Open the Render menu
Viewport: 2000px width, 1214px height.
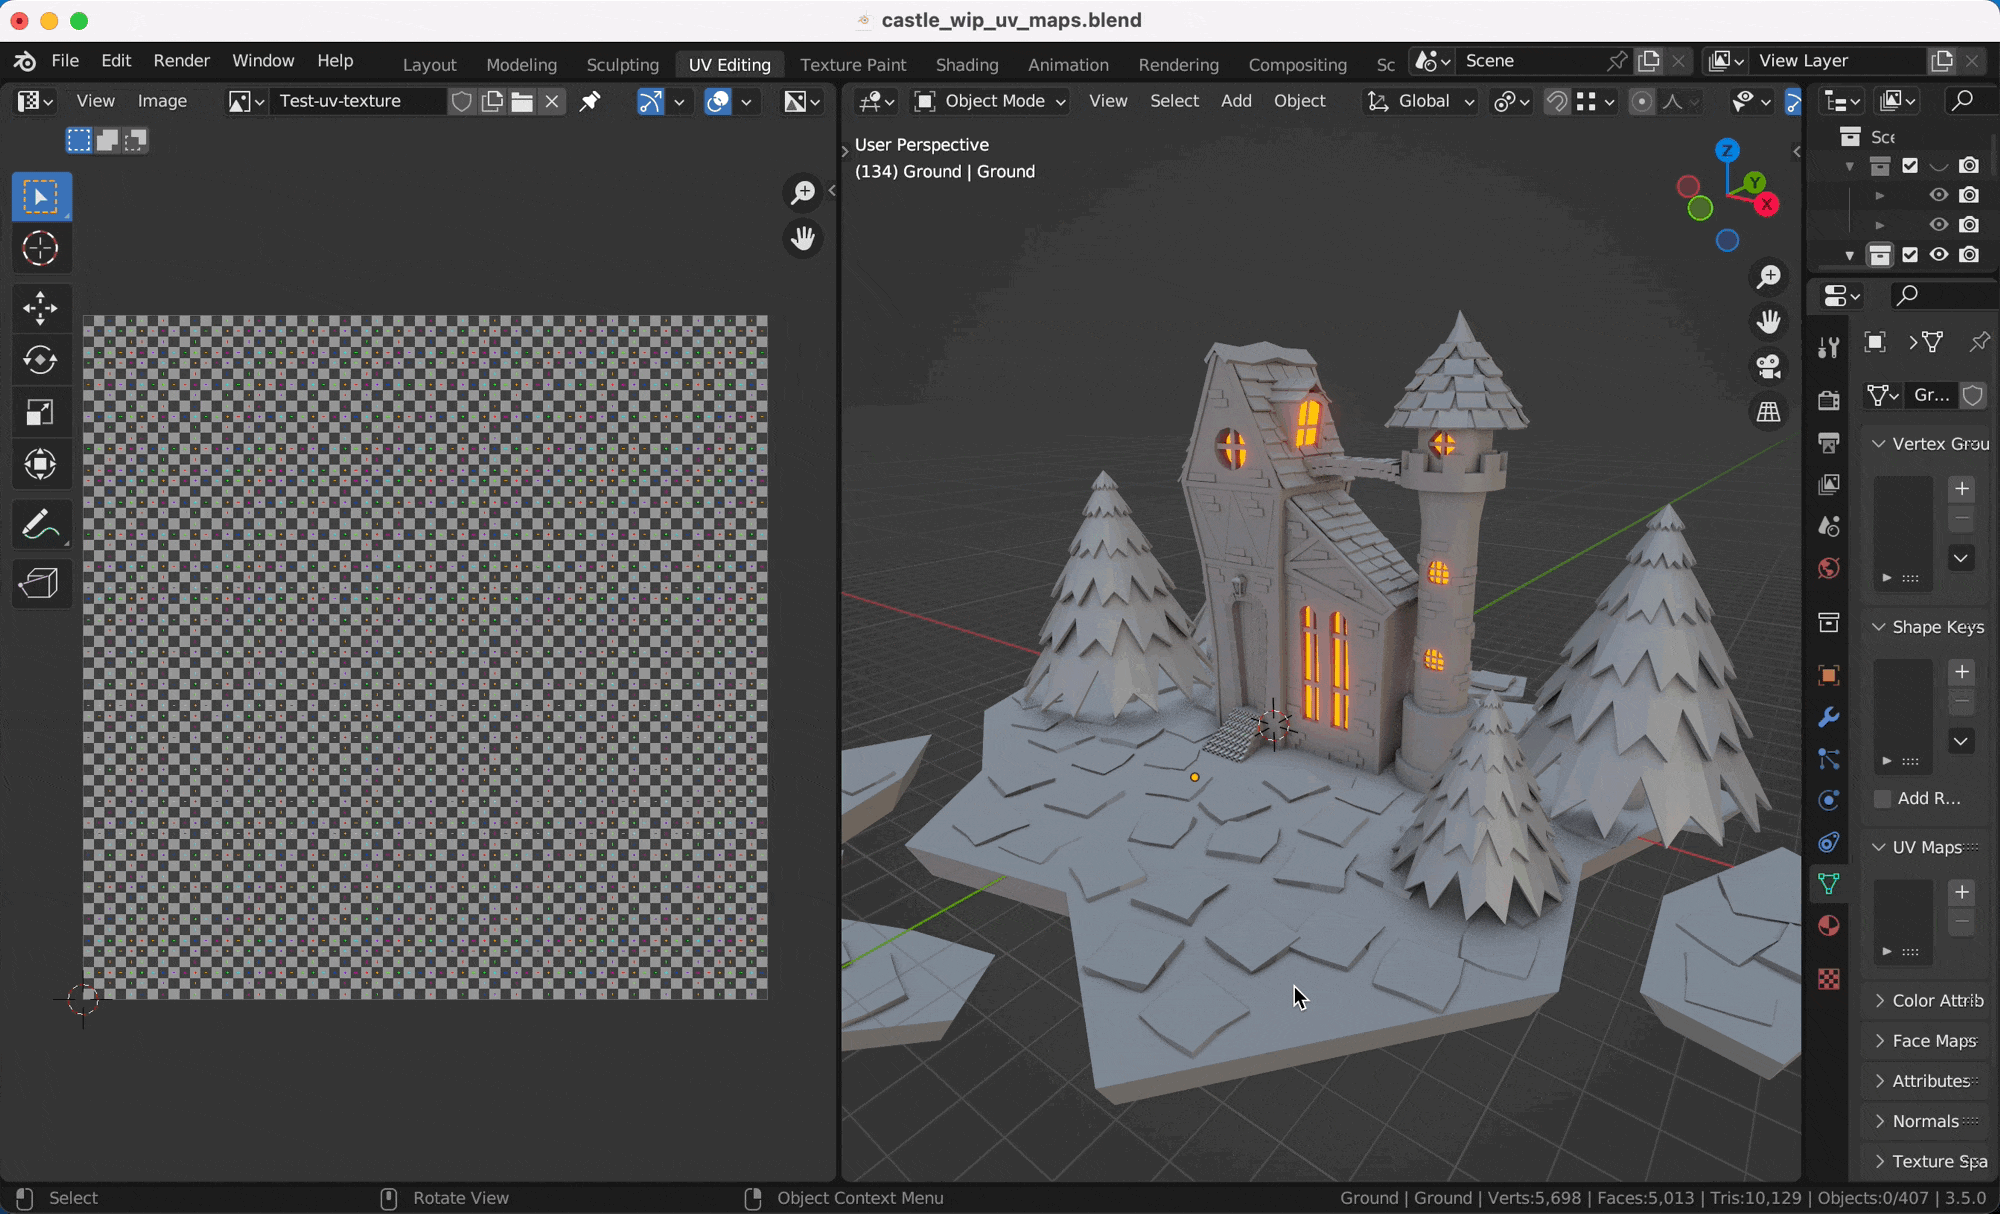click(x=182, y=60)
